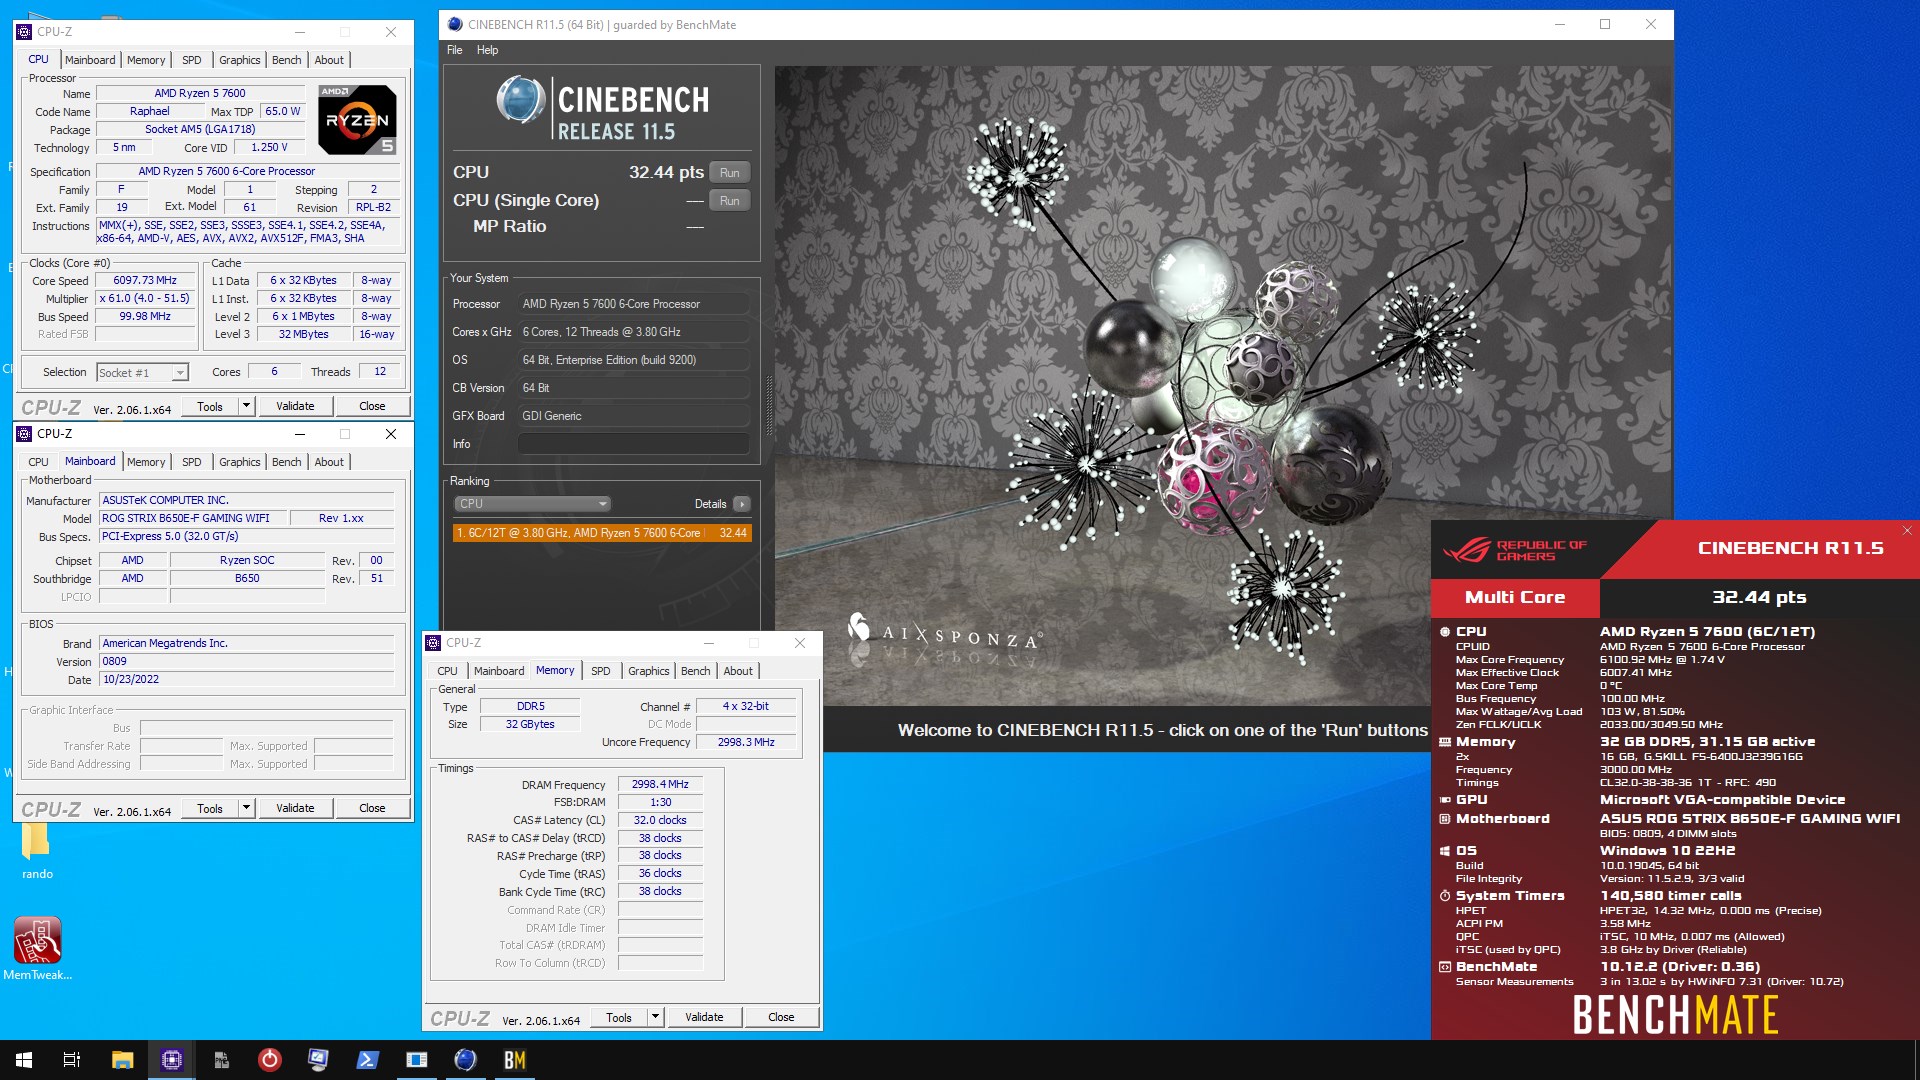
Task: Close the BenchMate overlay panel
Action: tap(1906, 531)
